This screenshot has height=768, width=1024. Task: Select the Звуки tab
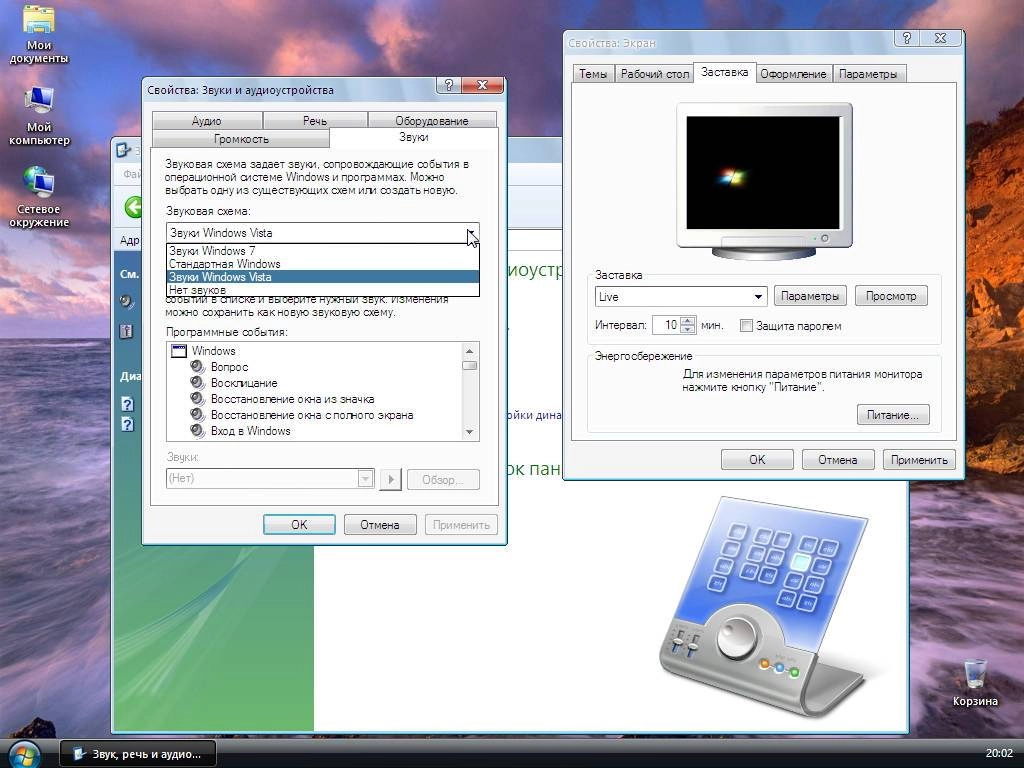click(414, 137)
